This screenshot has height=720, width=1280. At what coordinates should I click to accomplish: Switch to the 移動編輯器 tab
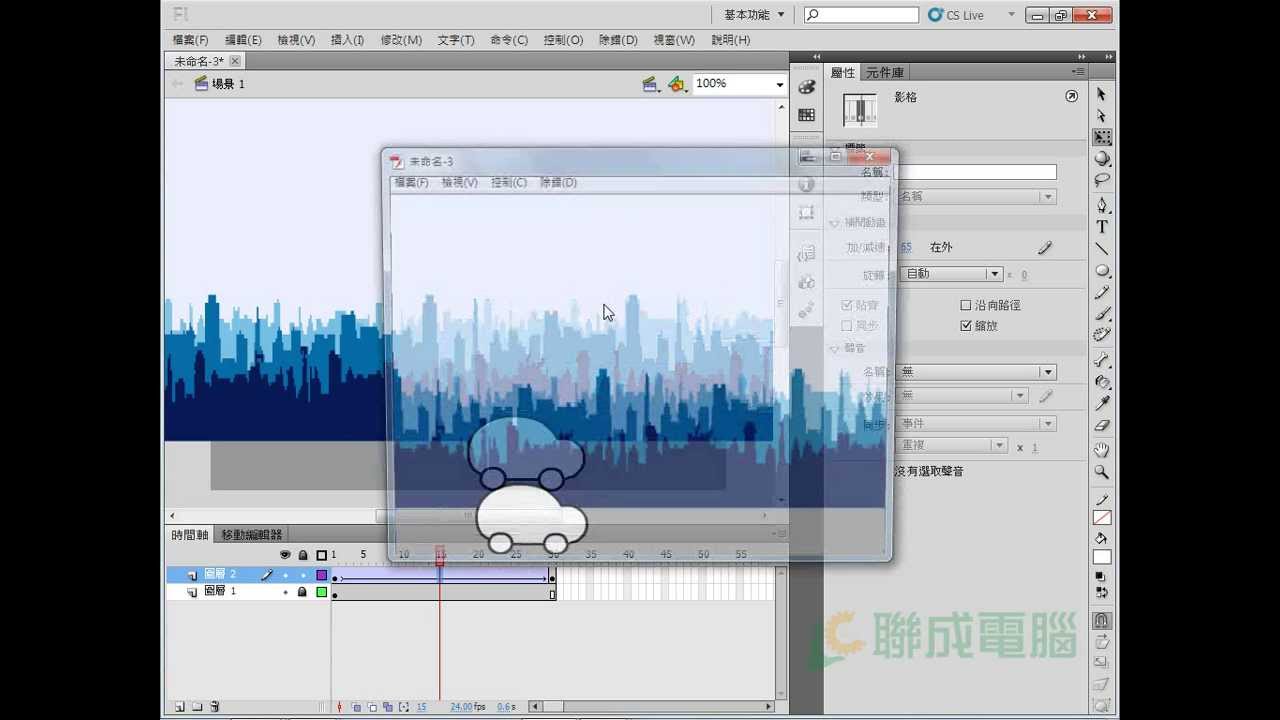(x=252, y=535)
